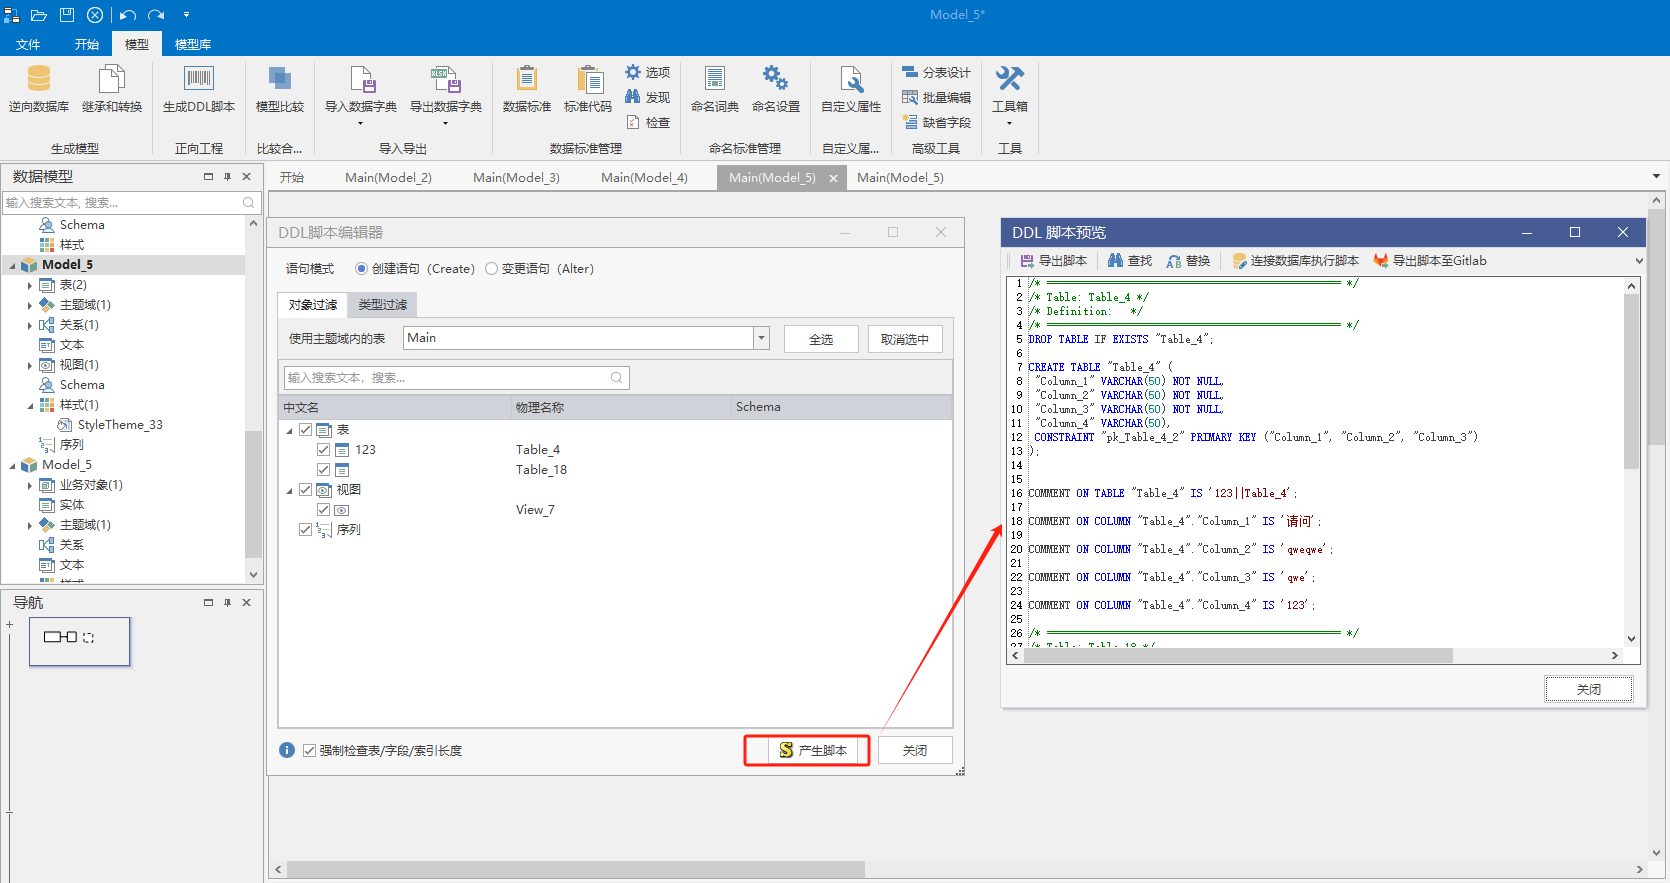Click 导出脚本至Gitlab in the preview toolbar
The height and width of the screenshot is (883, 1670).
click(1430, 261)
